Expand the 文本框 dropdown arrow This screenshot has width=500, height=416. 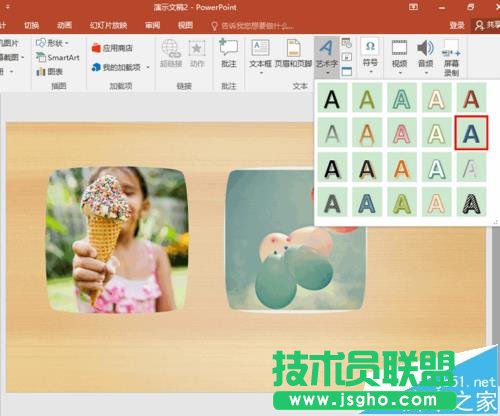tap(261, 73)
